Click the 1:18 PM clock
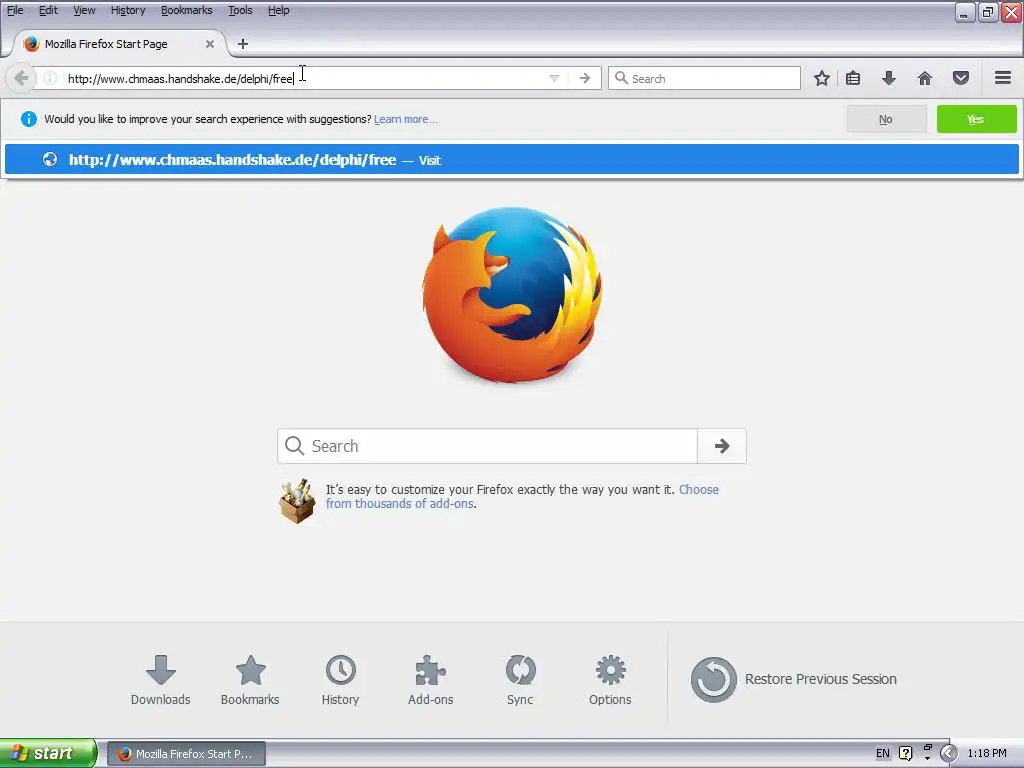The width and height of the screenshot is (1024, 768). (x=987, y=754)
